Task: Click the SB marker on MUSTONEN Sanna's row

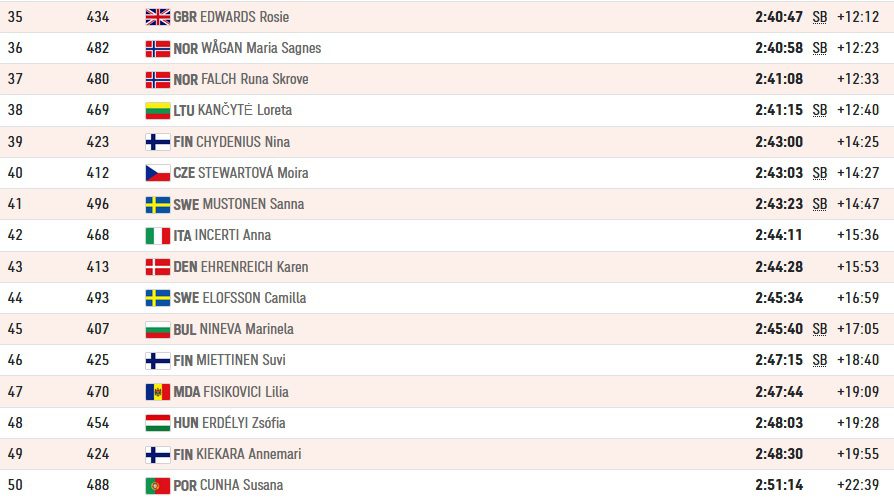Action: tap(820, 204)
